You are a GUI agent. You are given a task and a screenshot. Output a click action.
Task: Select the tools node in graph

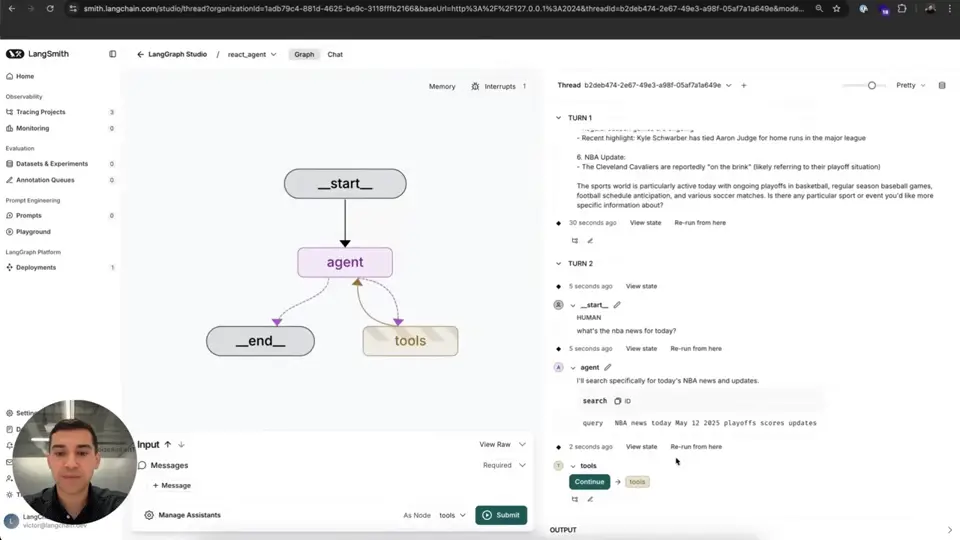[x=410, y=341]
